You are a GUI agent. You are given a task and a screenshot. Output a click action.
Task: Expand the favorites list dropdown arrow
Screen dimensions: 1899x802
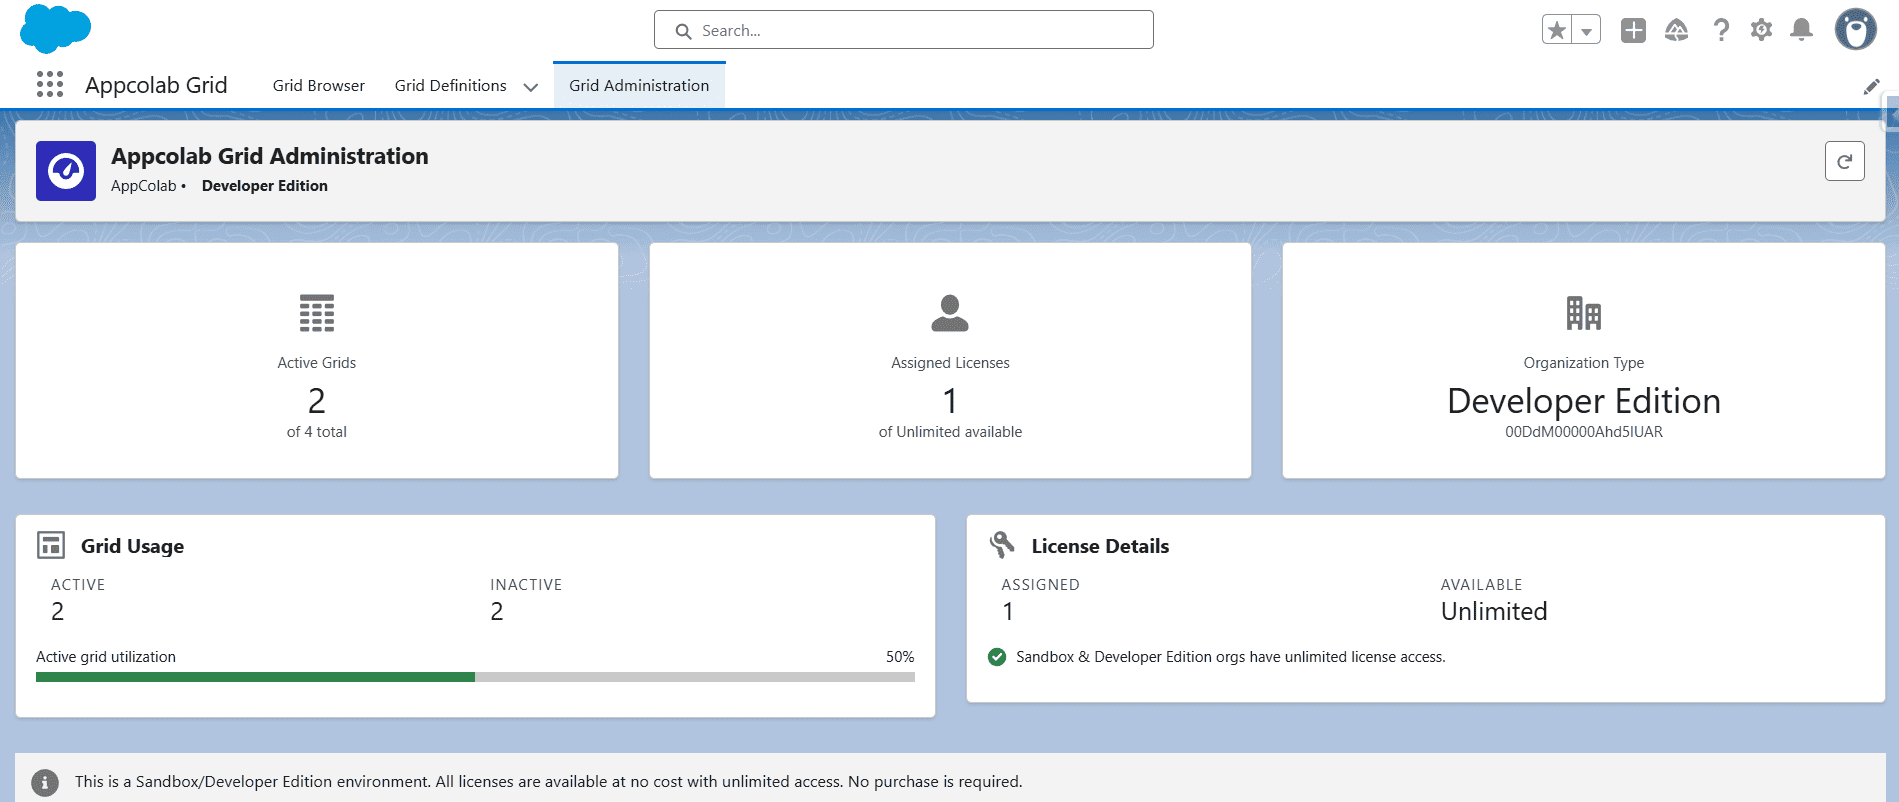1586,31
